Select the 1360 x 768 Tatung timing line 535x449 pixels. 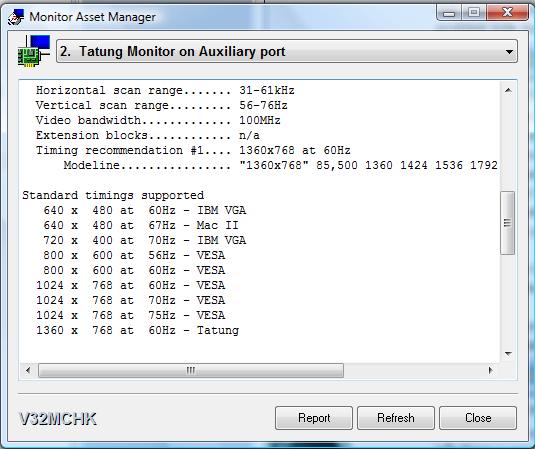point(138,330)
